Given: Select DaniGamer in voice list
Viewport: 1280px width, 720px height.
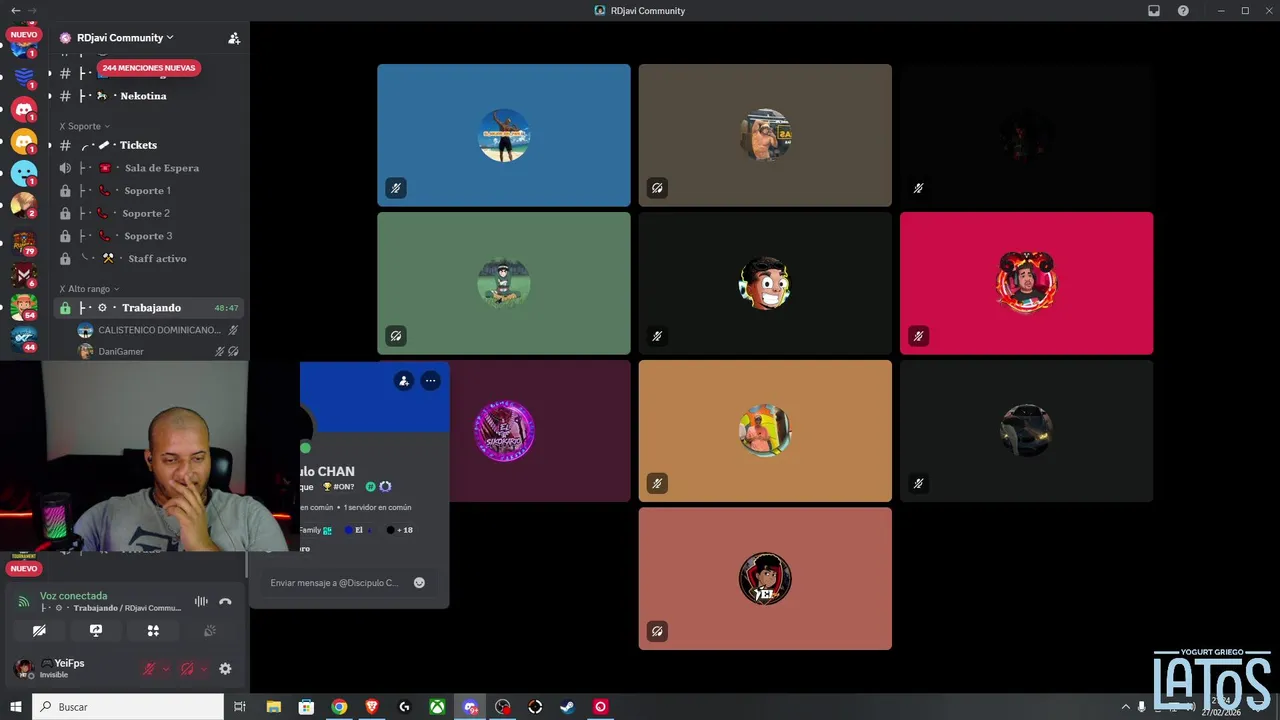Looking at the screenshot, I should (159, 352).
